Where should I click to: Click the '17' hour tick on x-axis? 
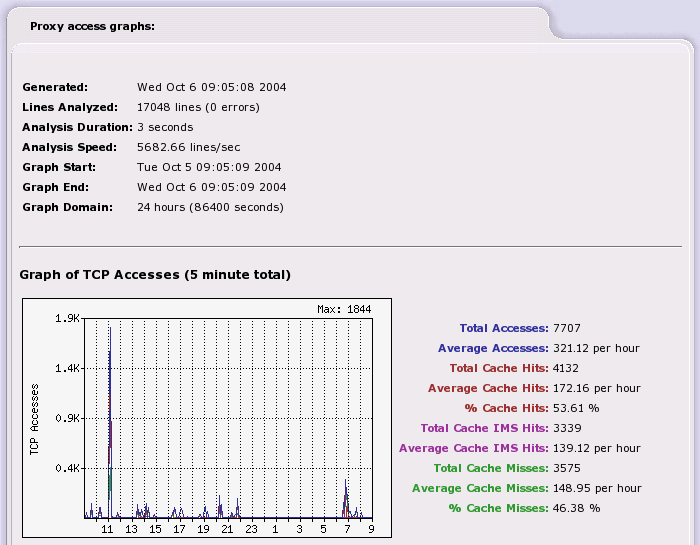179,529
